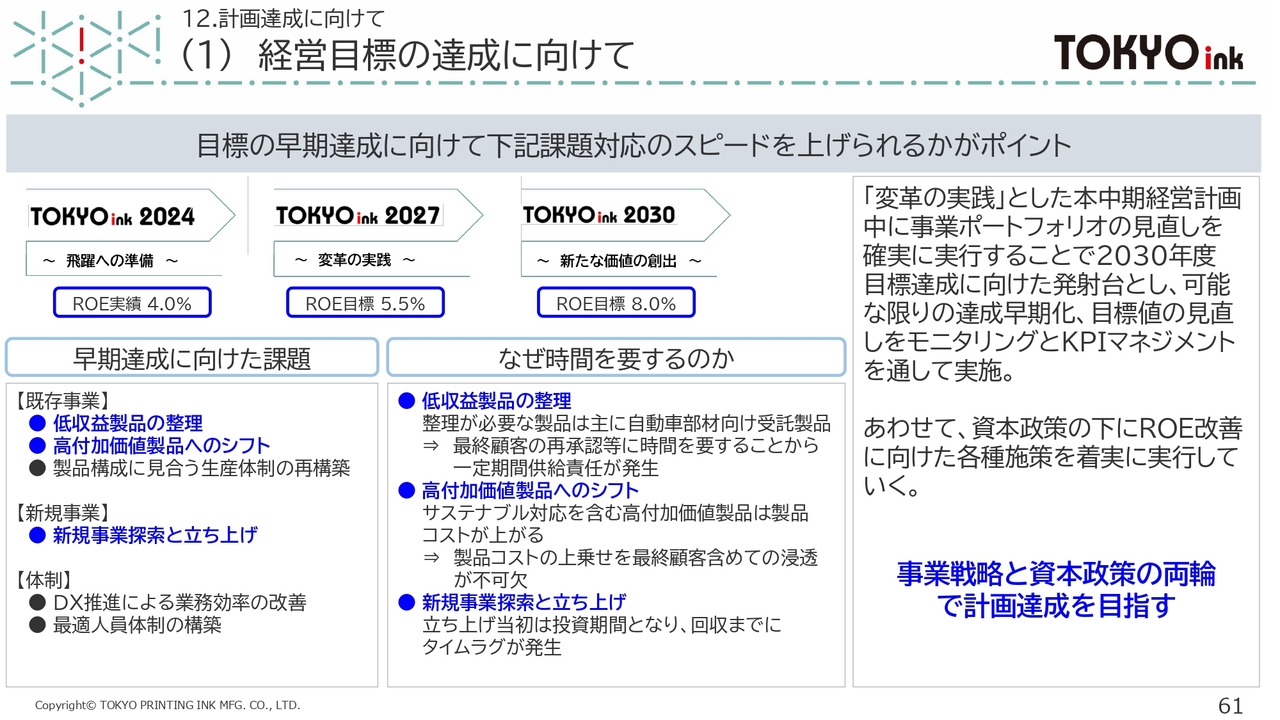Image resolution: width=1280 pixels, height=720 pixels.
Task: Click the title '(1) 経営目標の達成に向けて'
Action: click(x=407, y=55)
